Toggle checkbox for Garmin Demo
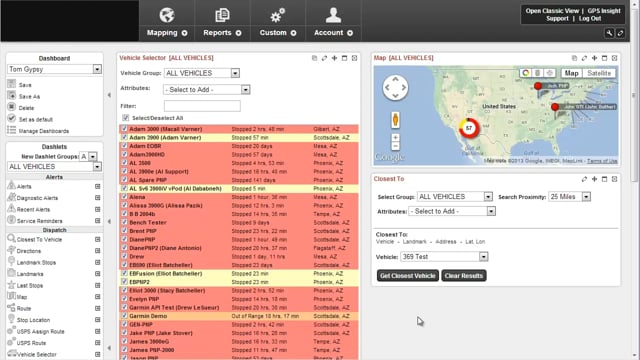The width and height of the screenshot is (640, 360). tap(124, 316)
